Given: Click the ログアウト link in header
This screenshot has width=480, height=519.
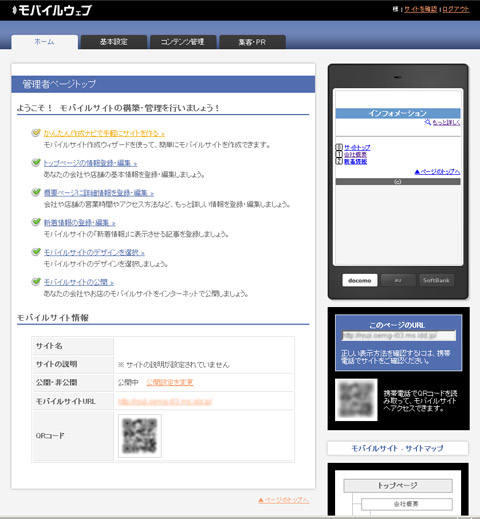Looking at the screenshot, I should 456,9.
